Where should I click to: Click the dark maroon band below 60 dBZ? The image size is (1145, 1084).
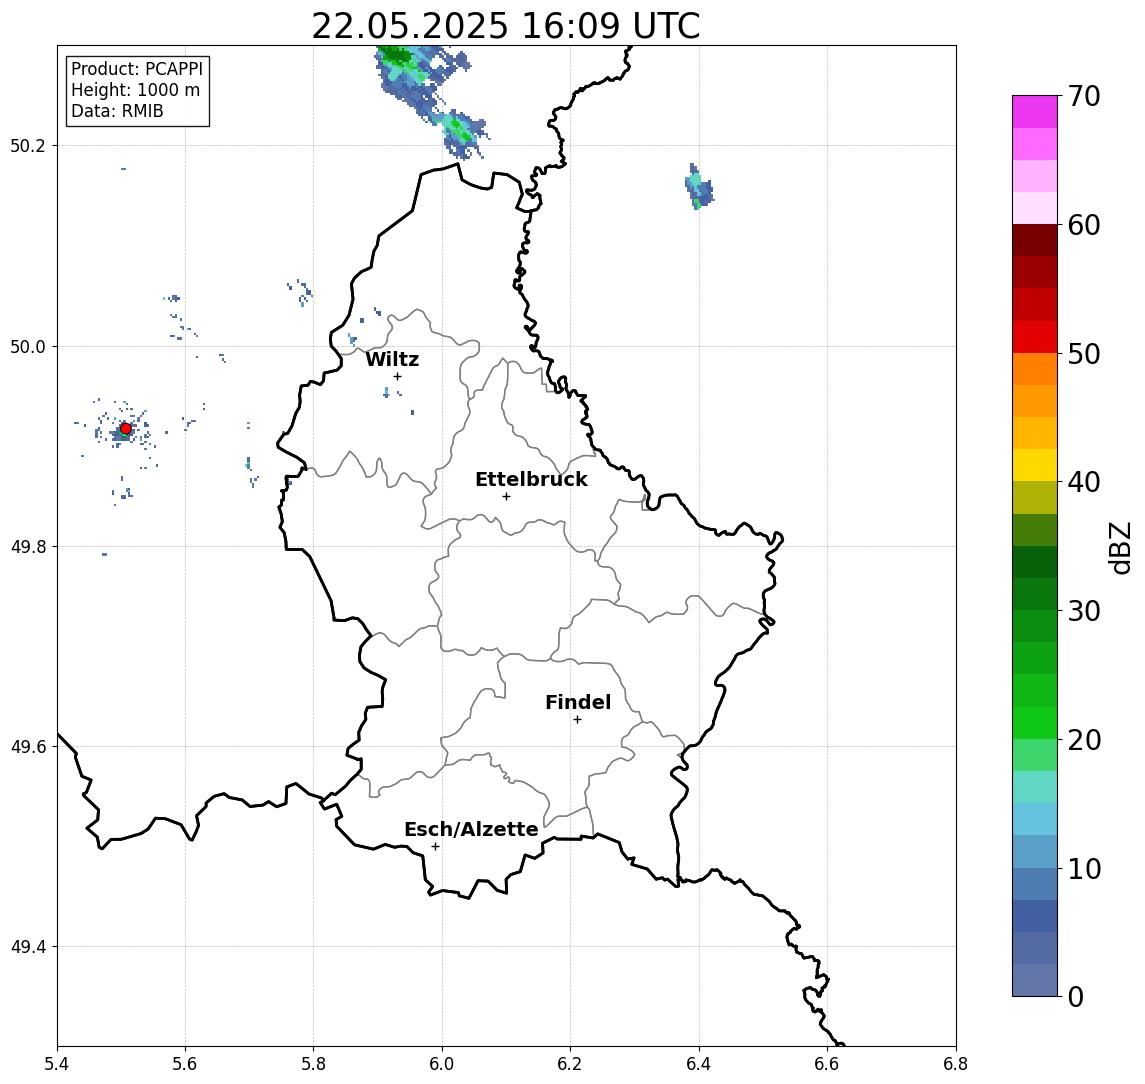click(1035, 240)
